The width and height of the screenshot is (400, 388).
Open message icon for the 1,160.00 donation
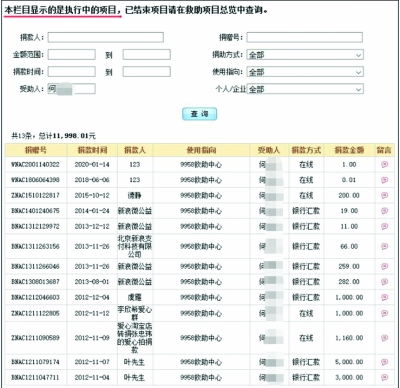(384, 338)
